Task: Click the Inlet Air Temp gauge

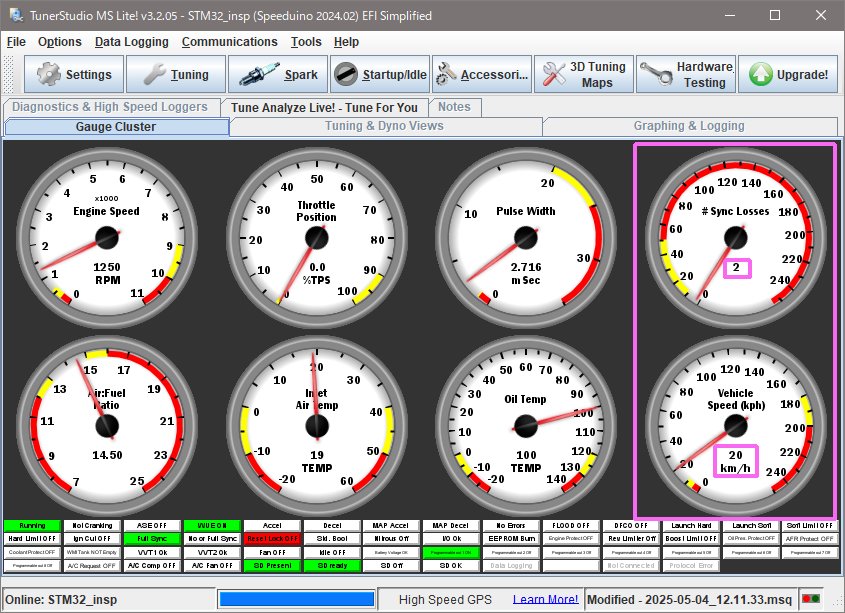Action: click(x=316, y=426)
